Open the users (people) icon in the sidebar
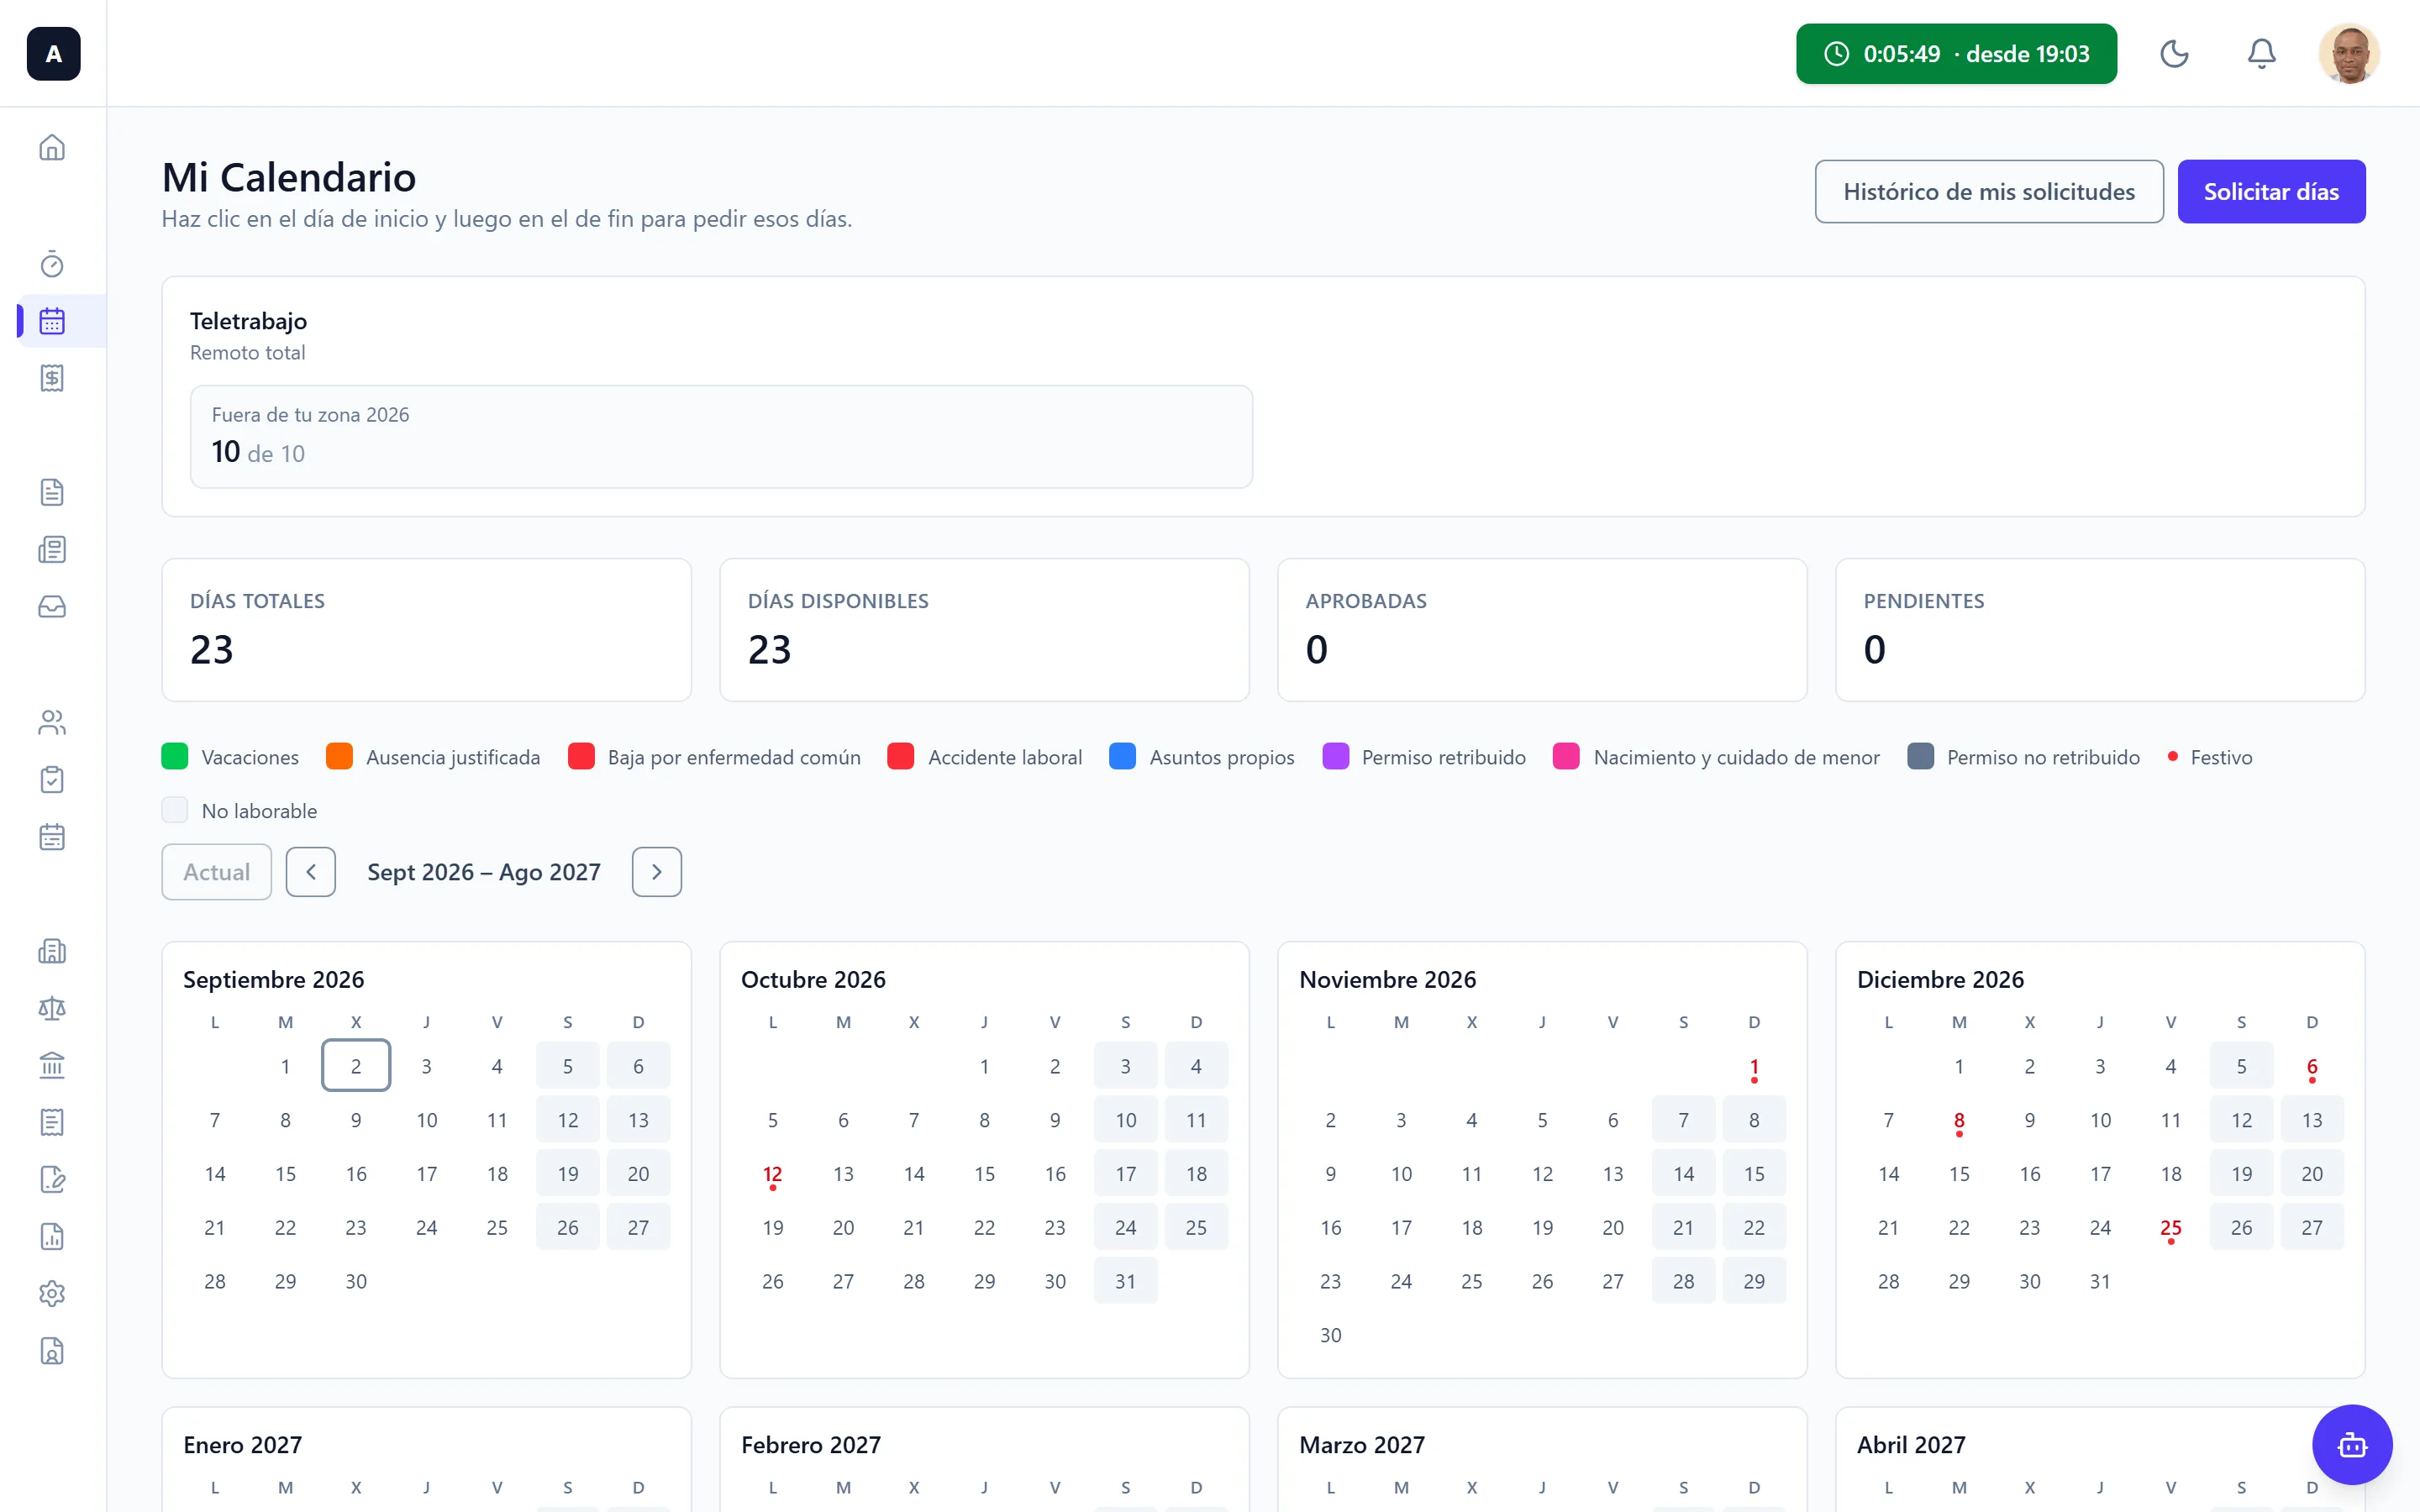This screenshot has height=1512, width=2420. 52,722
